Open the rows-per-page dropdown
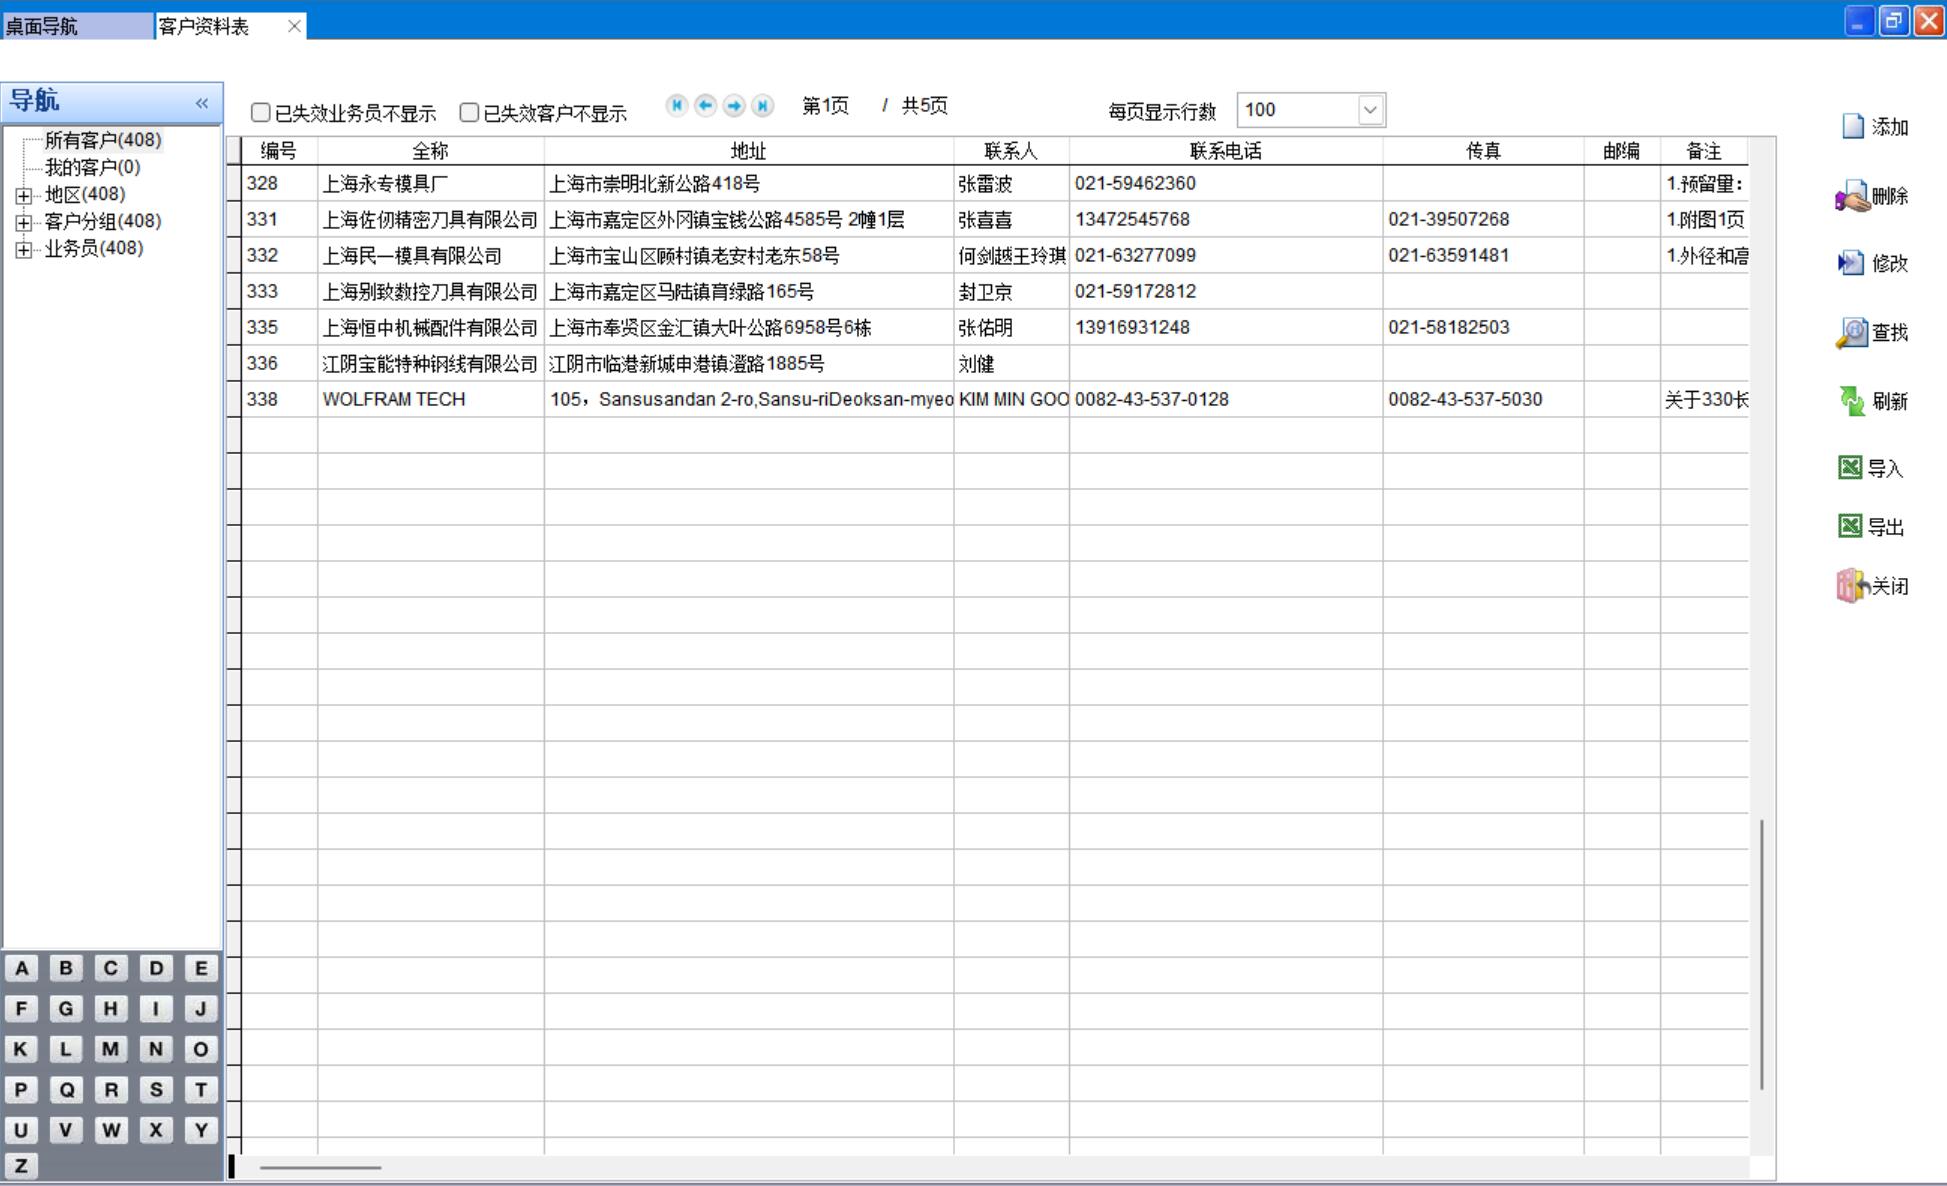Image resolution: width=1947 pixels, height=1186 pixels. tap(1369, 110)
